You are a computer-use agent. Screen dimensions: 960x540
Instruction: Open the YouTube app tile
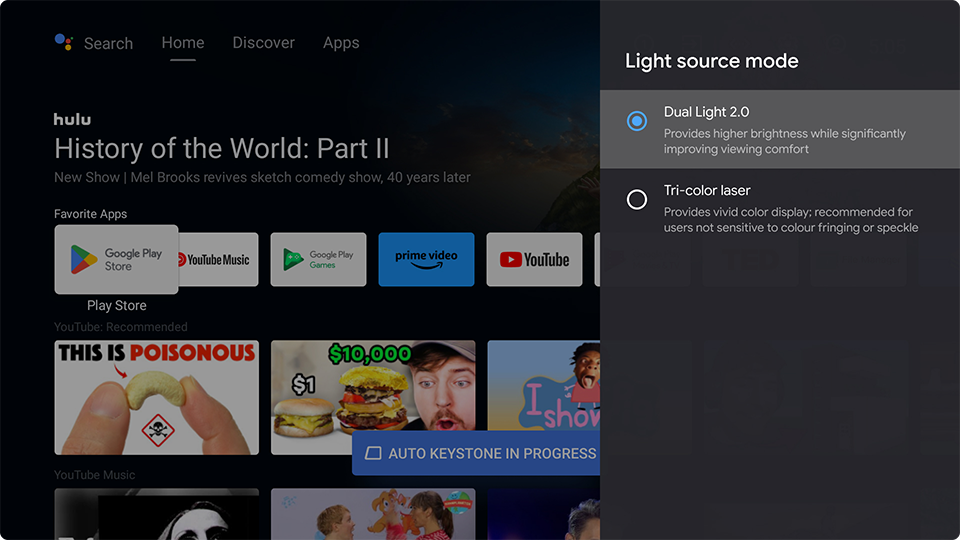[534, 260]
